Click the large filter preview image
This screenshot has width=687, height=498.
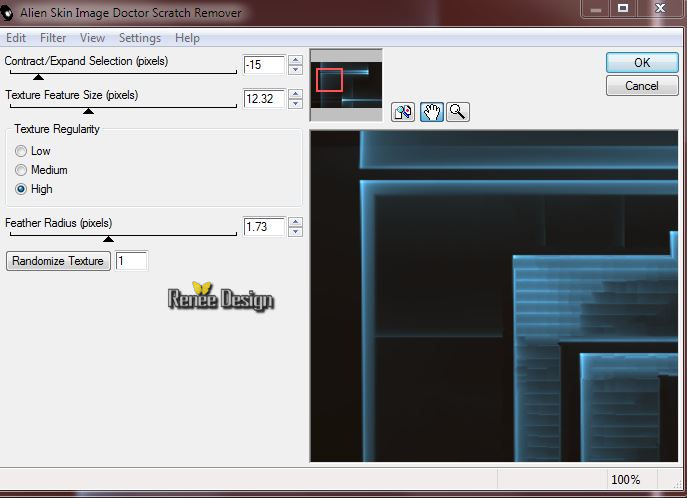click(494, 296)
